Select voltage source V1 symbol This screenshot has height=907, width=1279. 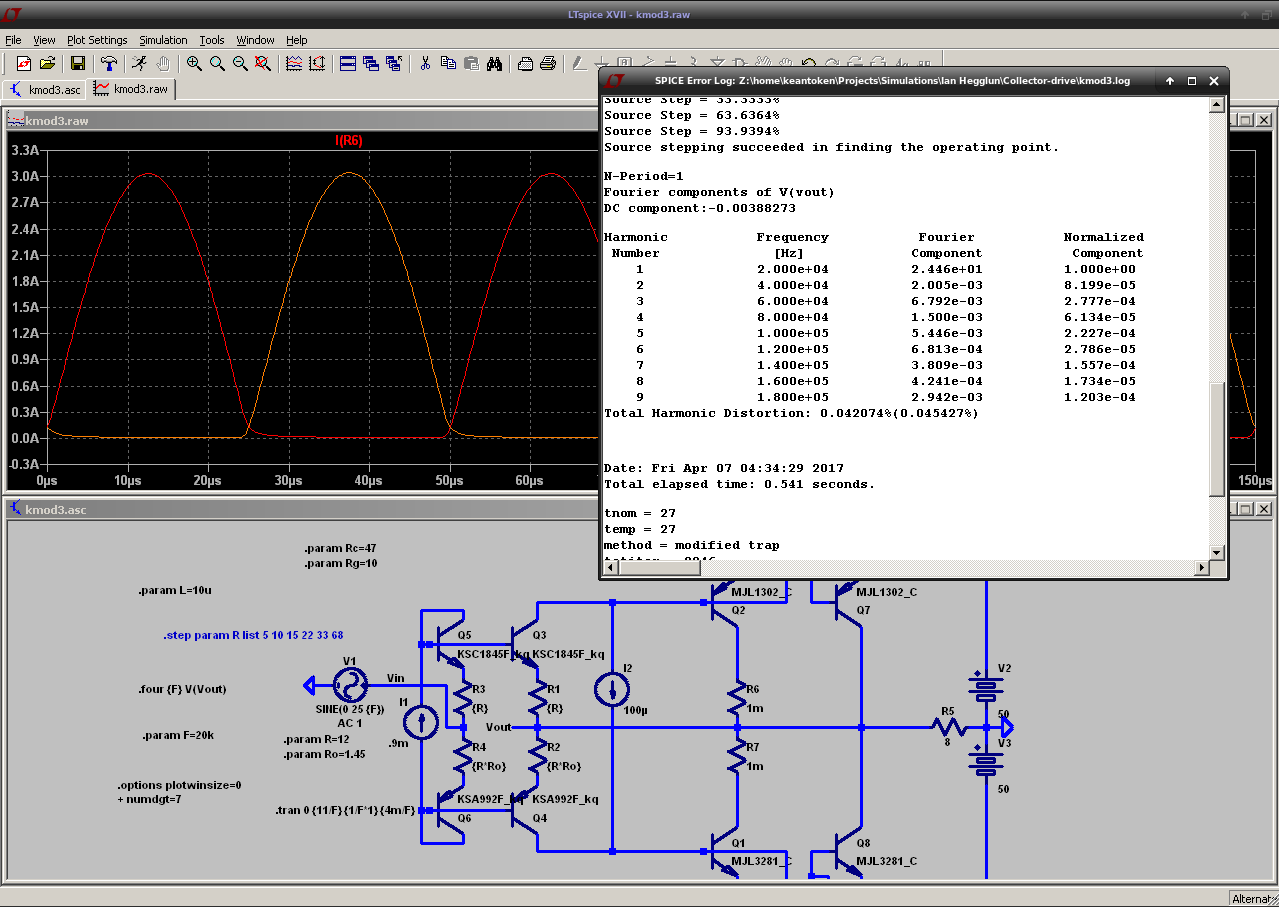click(x=350, y=686)
